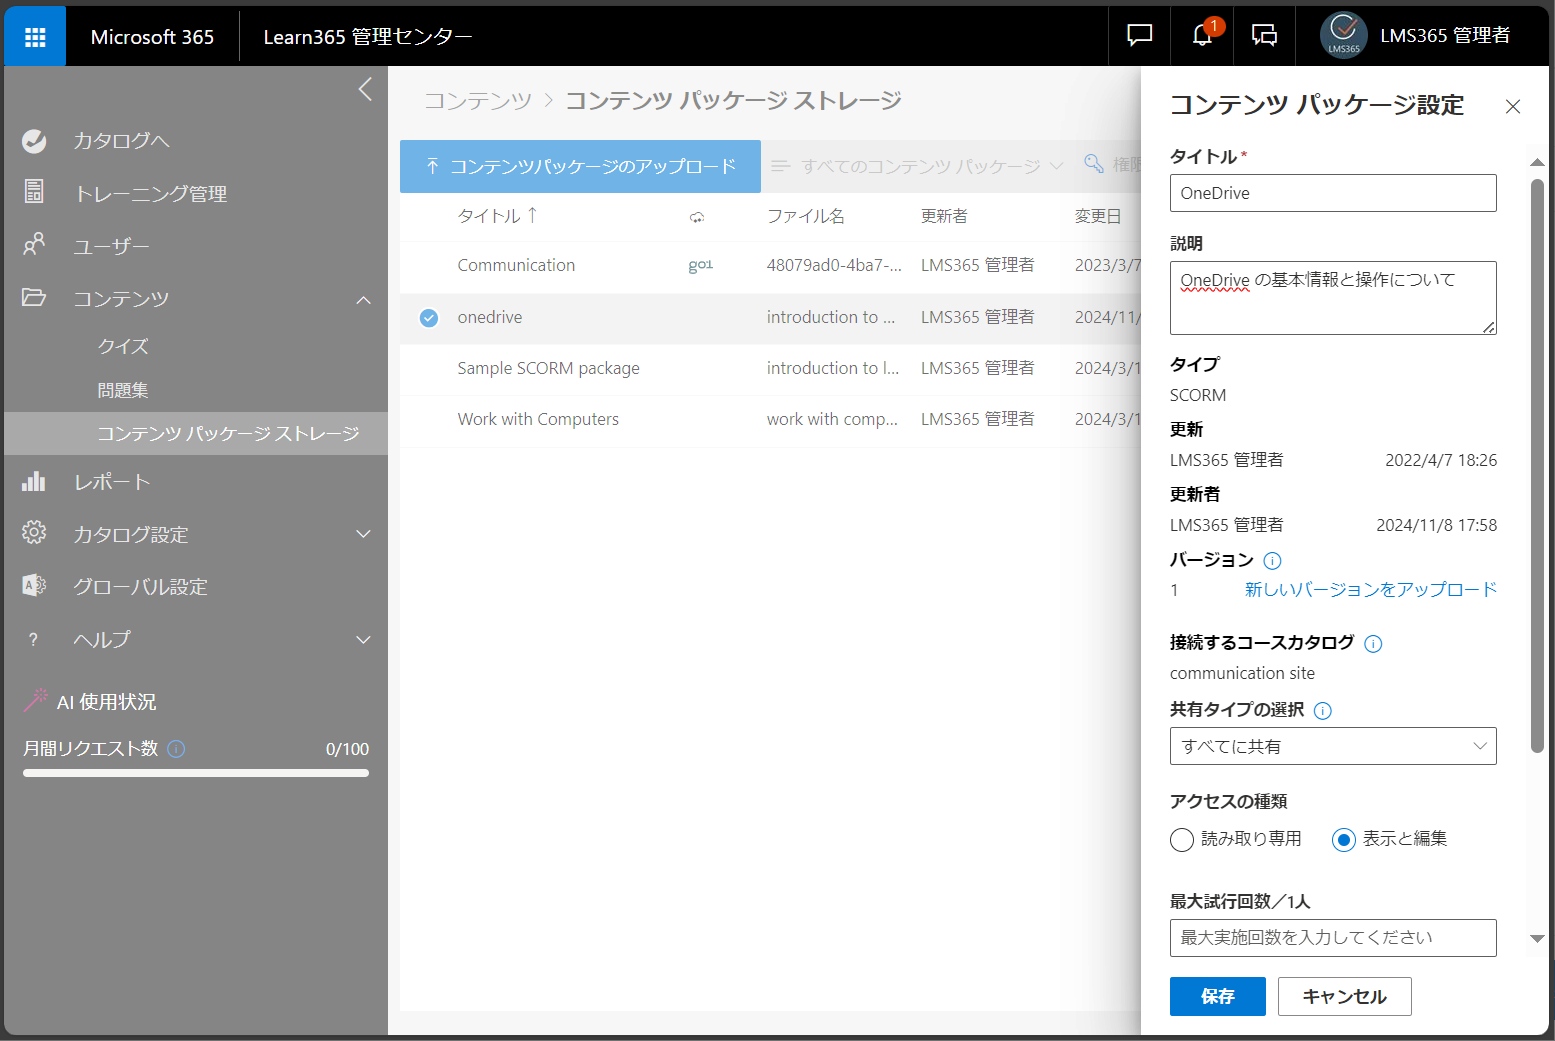This screenshot has height=1041, width=1555.
Task: Click the カタログへ icon
Action: tap(34, 141)
